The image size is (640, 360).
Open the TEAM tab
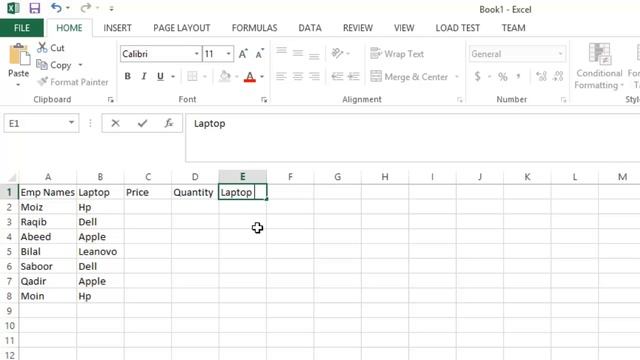click(513, 28)
